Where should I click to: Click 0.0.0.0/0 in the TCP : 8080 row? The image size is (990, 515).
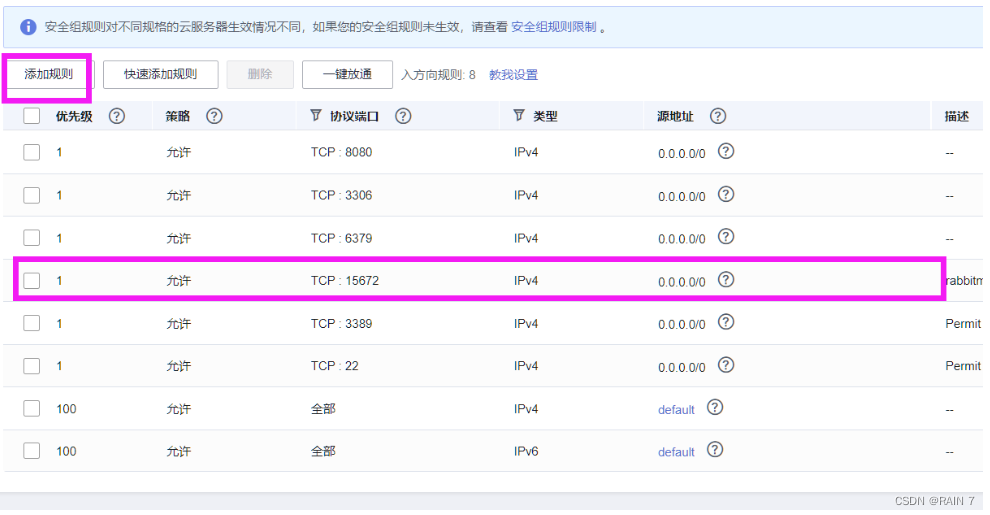(x=681, y=153)
